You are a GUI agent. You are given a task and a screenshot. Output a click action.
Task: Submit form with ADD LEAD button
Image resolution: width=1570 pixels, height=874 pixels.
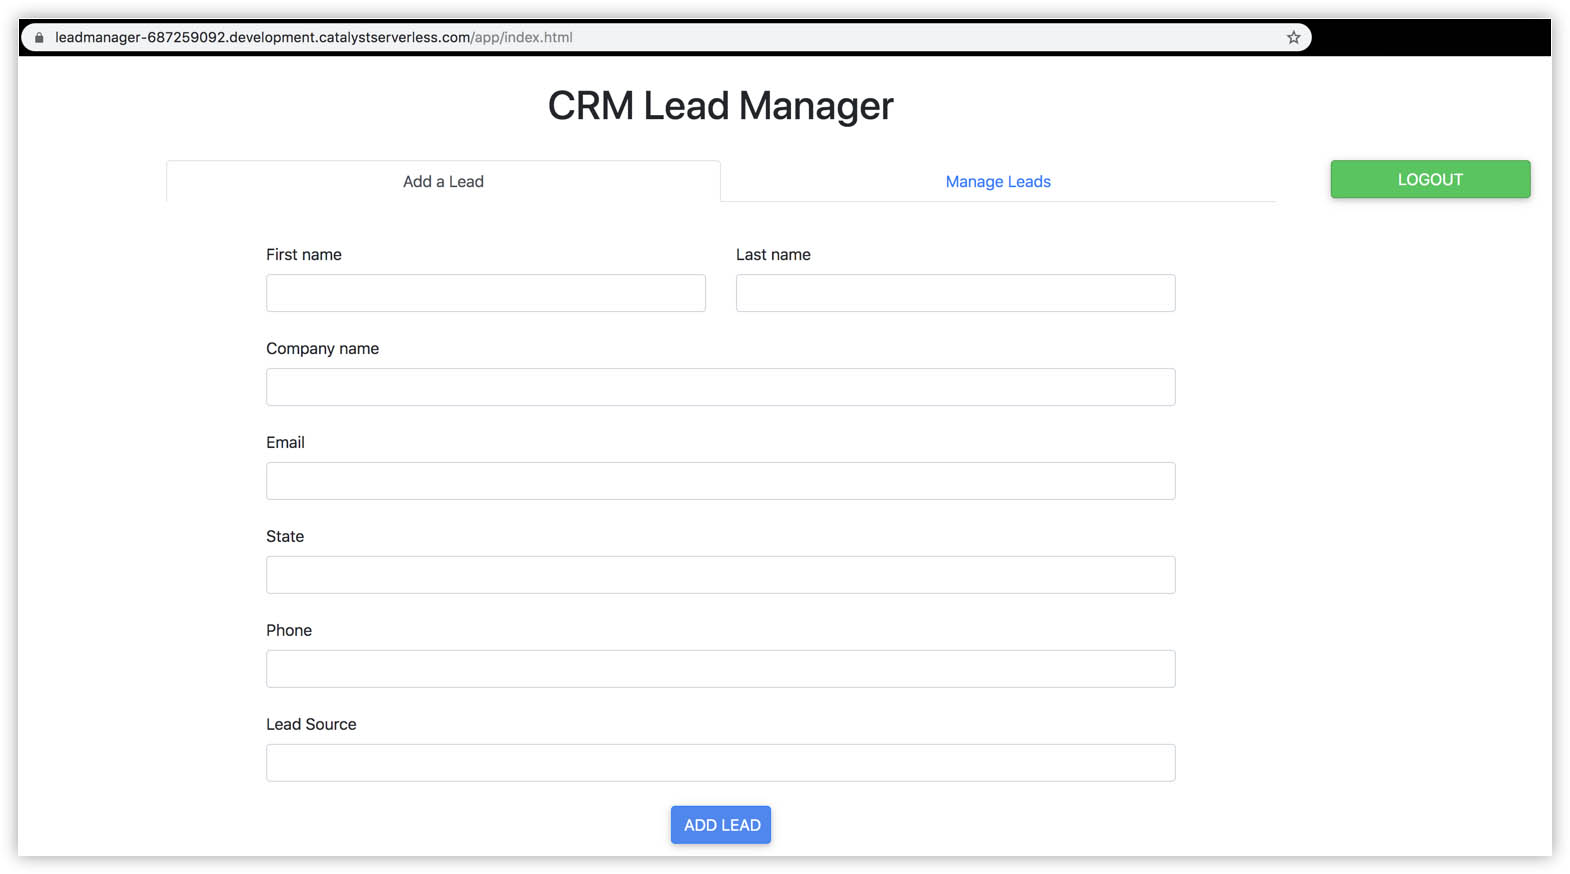pyautogui.click(x=721, y=825)
